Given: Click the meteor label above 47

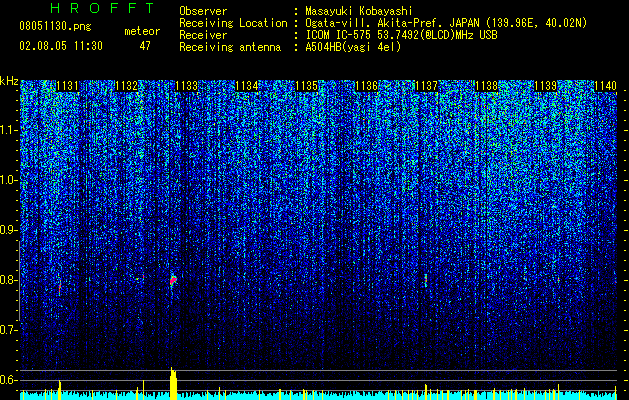Looking at the screenshot, I should tap(142, 31).
